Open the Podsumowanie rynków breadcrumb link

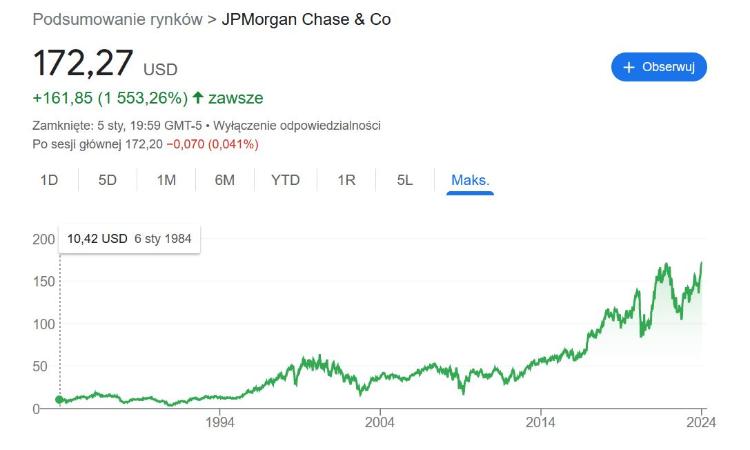117,20
